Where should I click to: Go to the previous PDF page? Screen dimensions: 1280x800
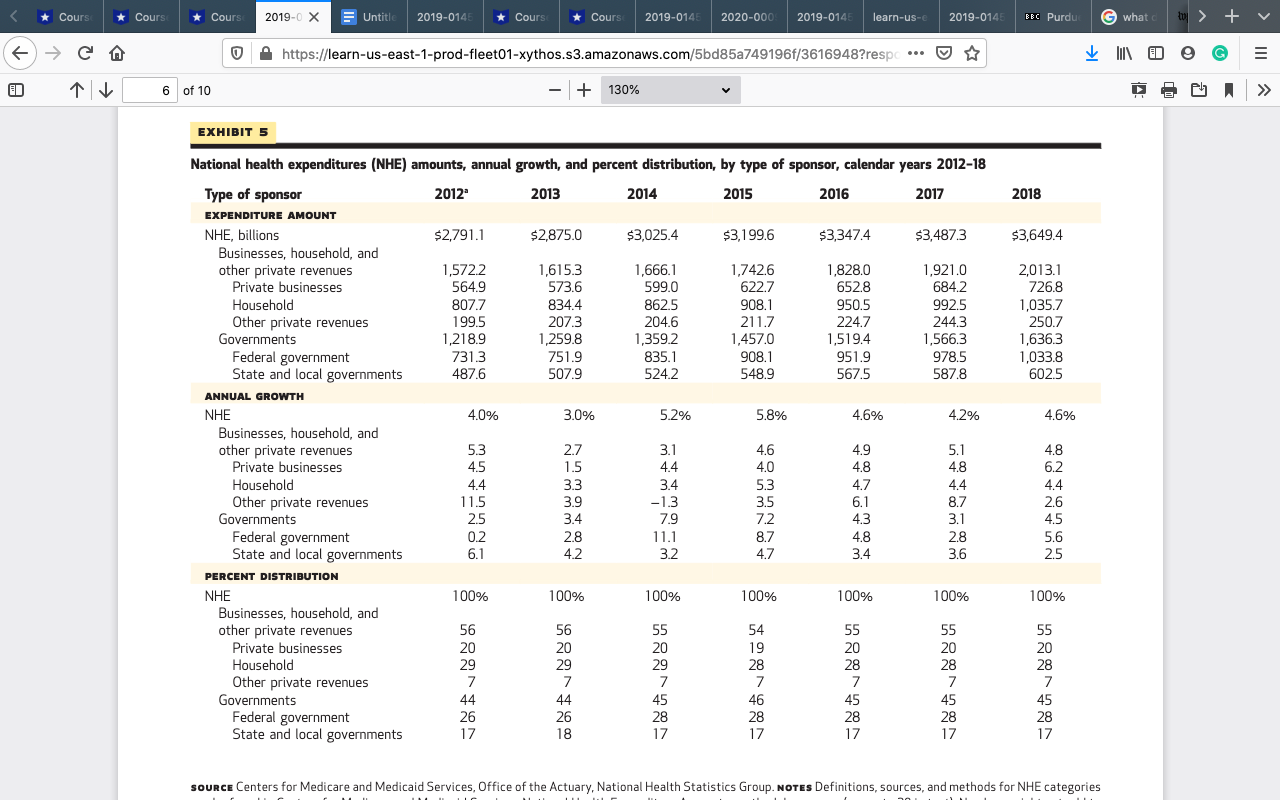click(77, 90)
